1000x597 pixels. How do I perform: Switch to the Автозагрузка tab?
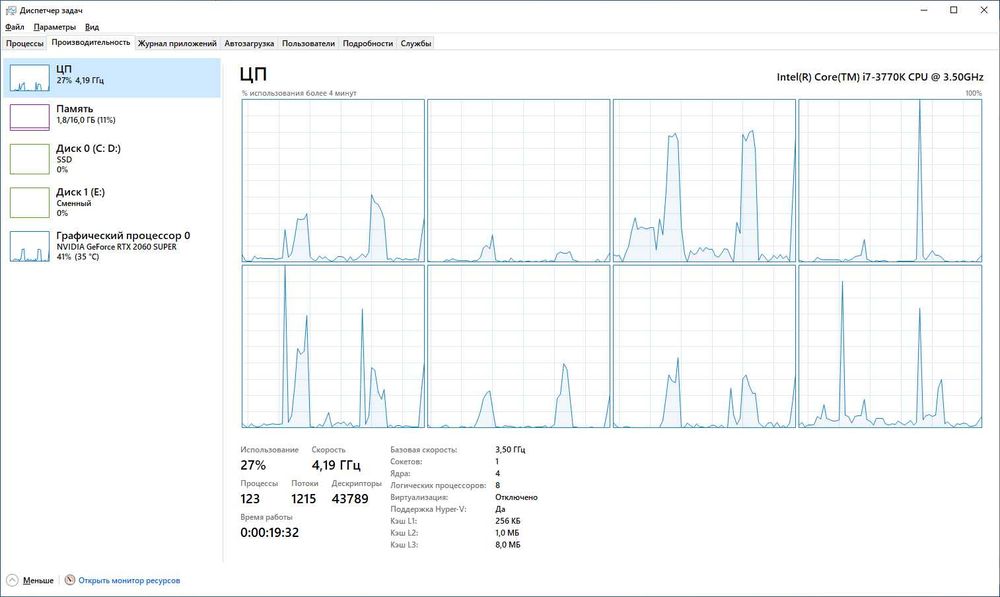(x=249, y=43)
